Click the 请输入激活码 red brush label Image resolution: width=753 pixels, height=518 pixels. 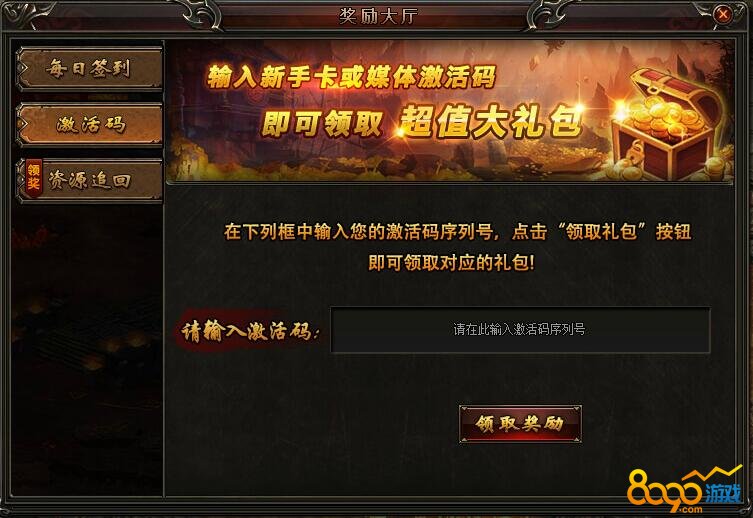point(249,331)
